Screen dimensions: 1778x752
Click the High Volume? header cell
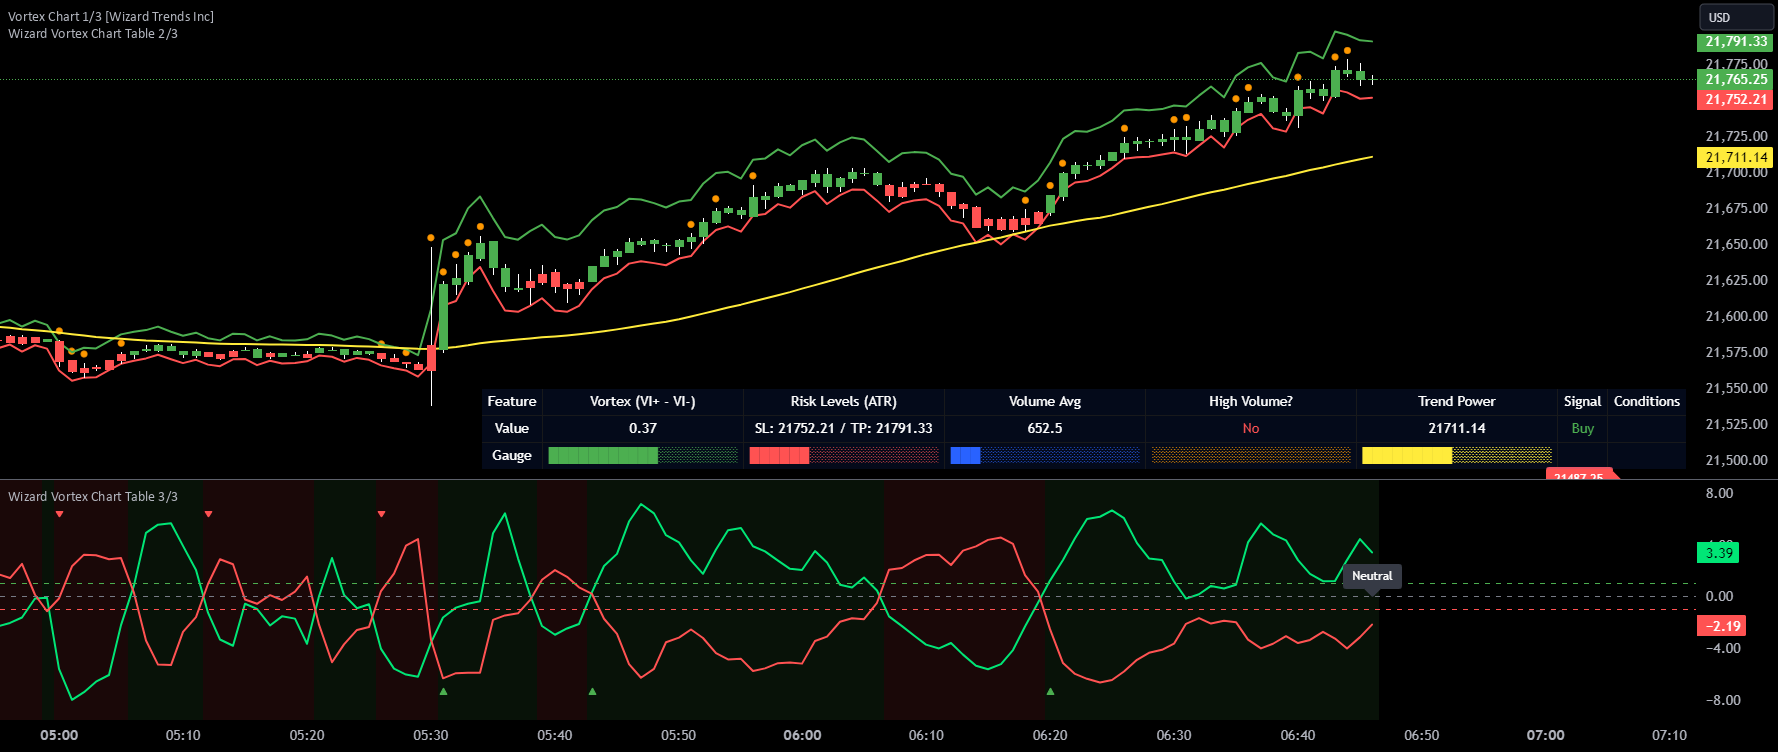[1251, 401]
